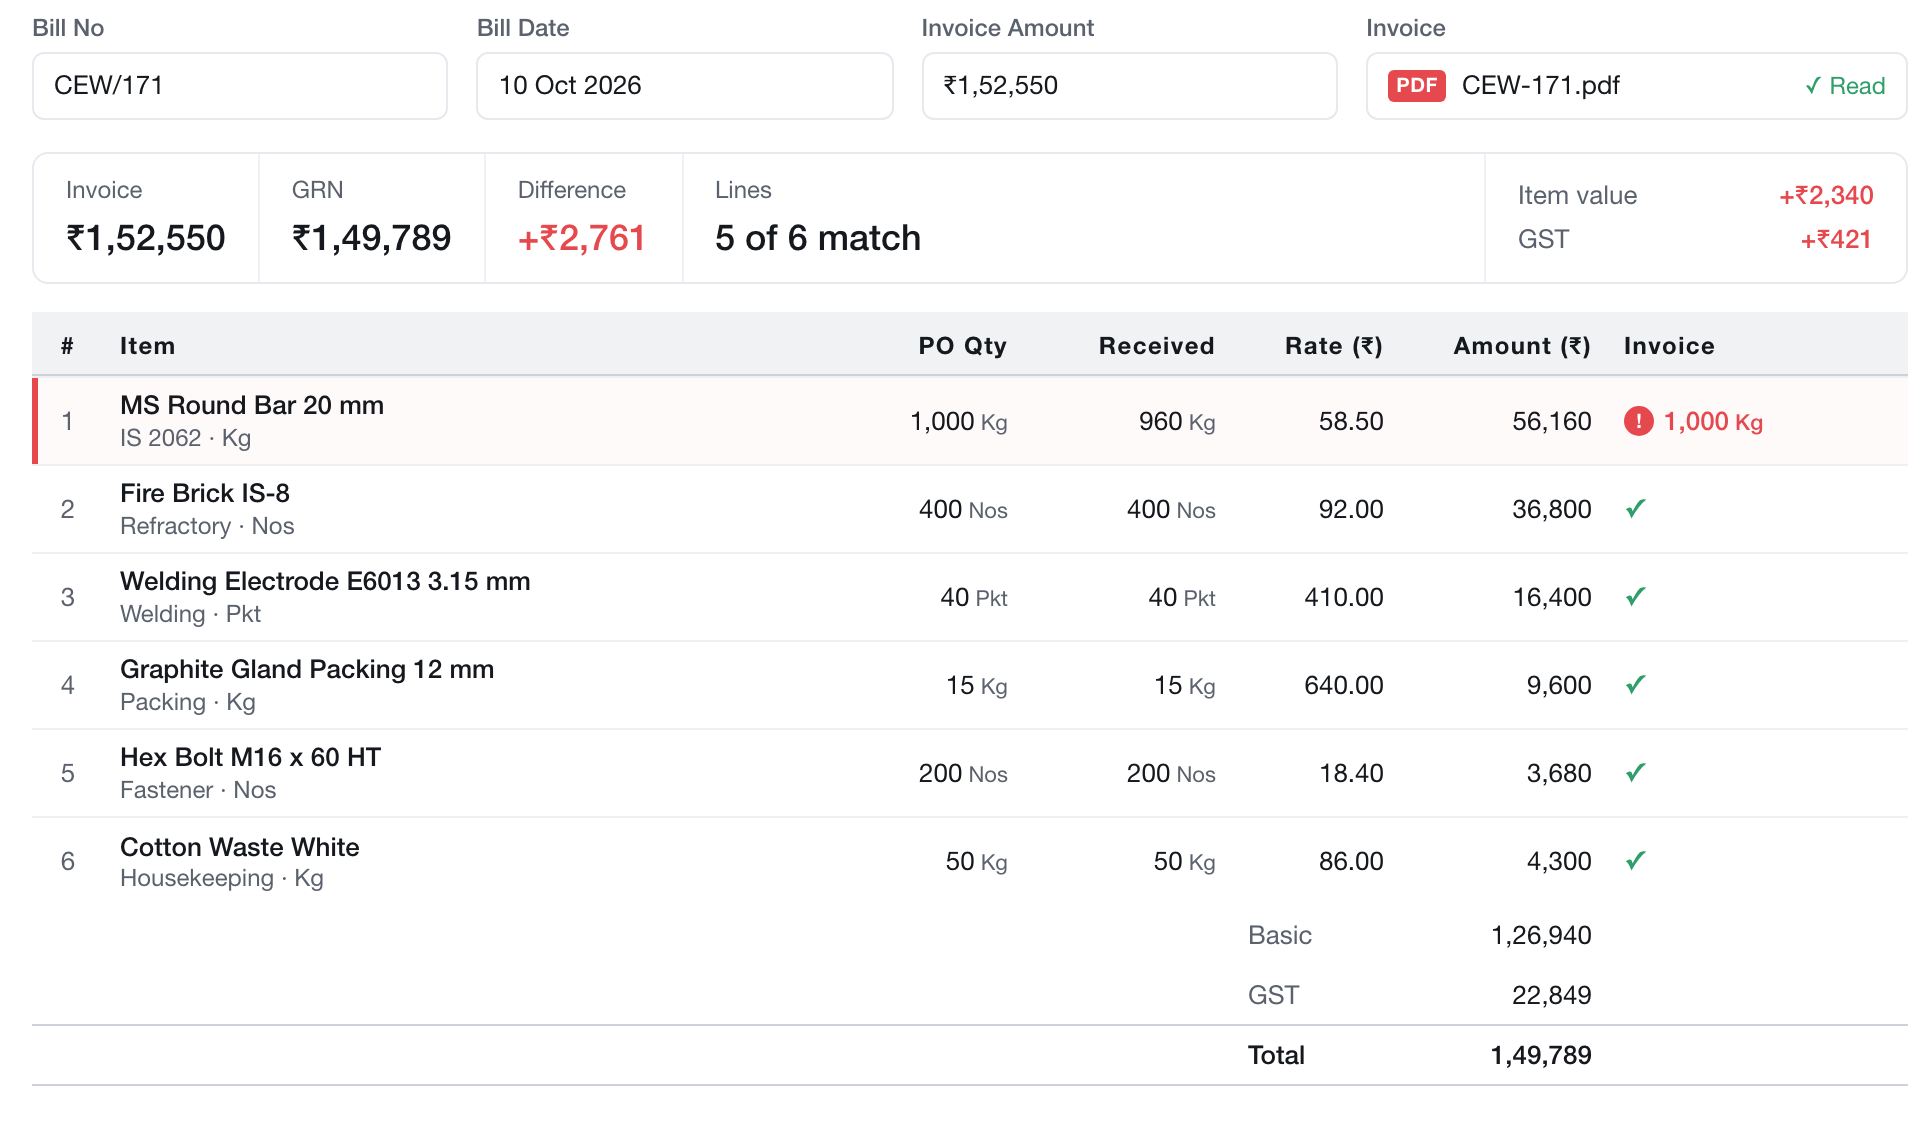Click the green match checkmark for Welding Electrode row
This screenshot has width=1924, height=1138.
point(1636,597)
